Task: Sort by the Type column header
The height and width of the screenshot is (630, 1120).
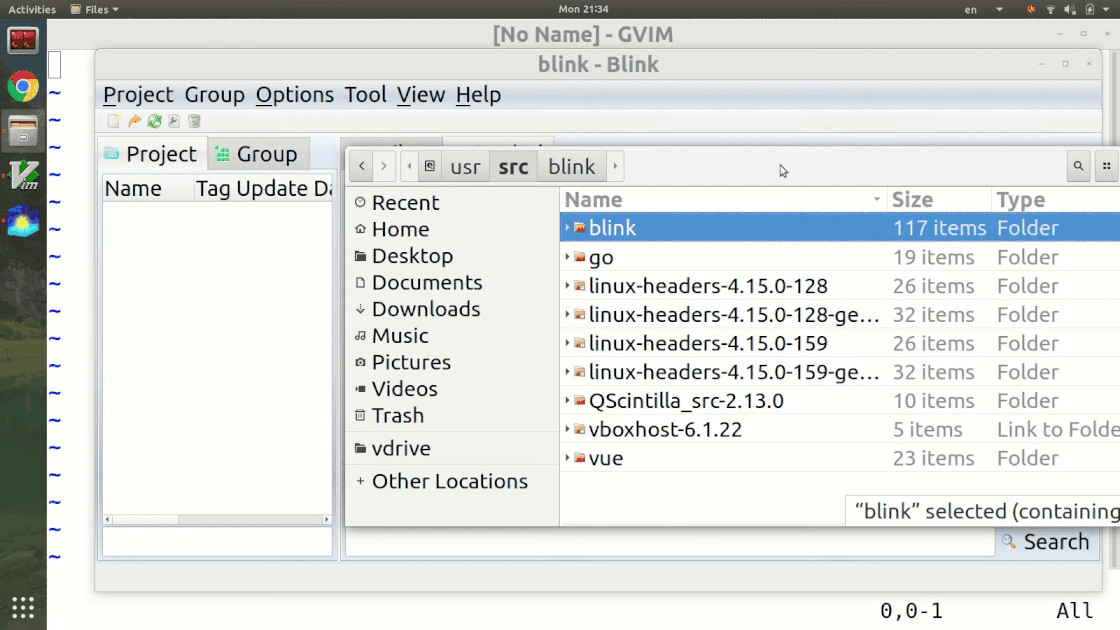Action: point(1056,200)
